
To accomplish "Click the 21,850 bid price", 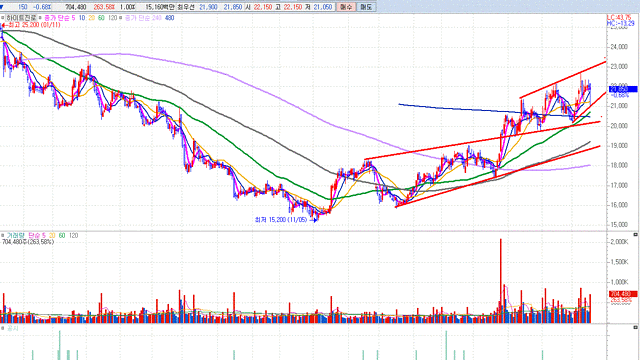I will (x=232, y=7).
